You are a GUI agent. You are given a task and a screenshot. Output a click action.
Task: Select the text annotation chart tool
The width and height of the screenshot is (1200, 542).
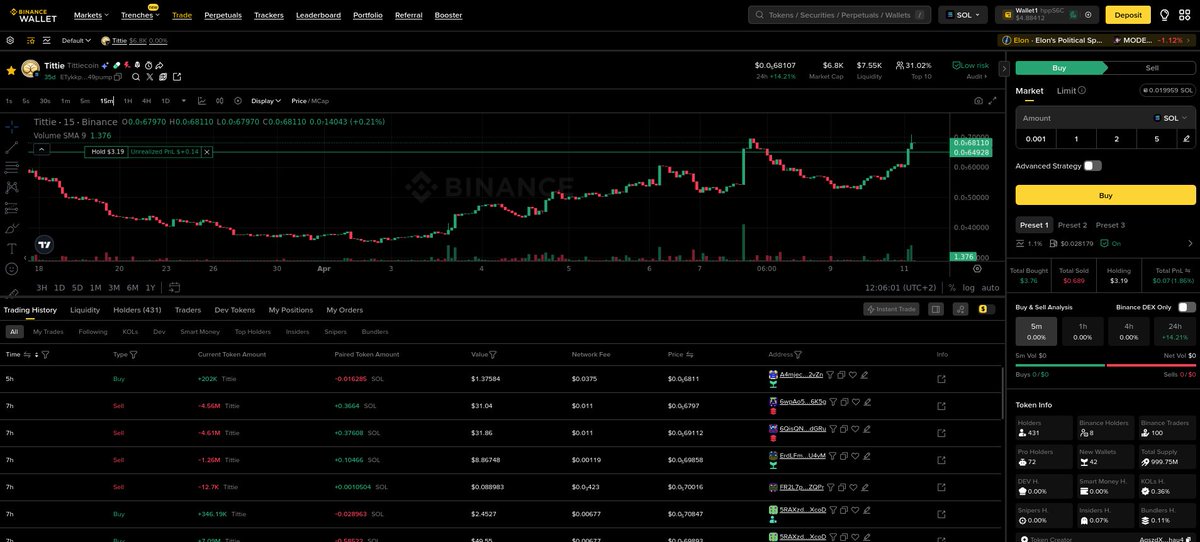(11, 247)
